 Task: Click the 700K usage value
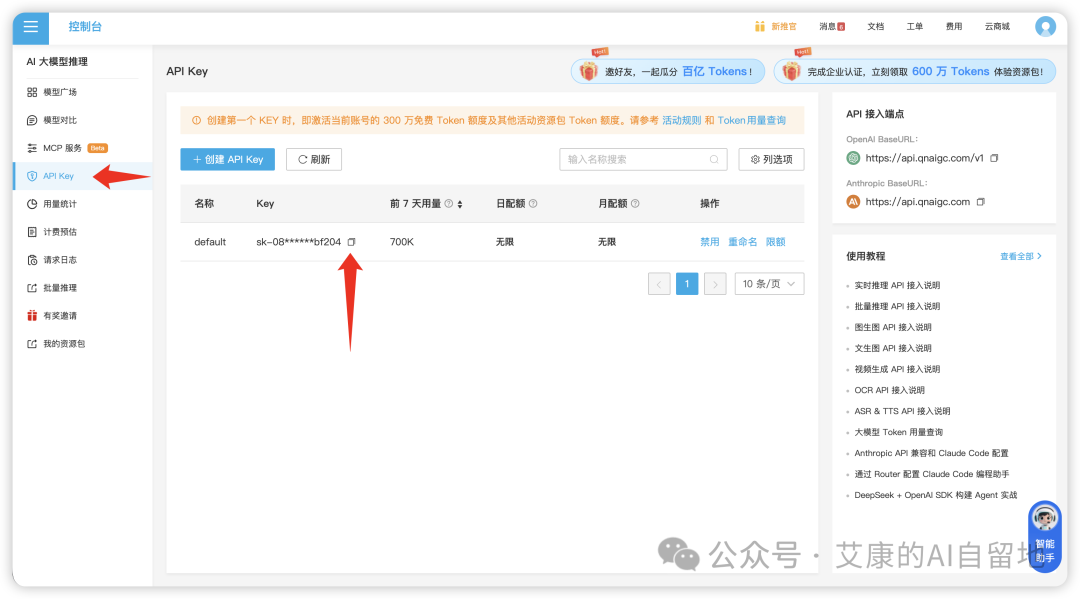402,242
